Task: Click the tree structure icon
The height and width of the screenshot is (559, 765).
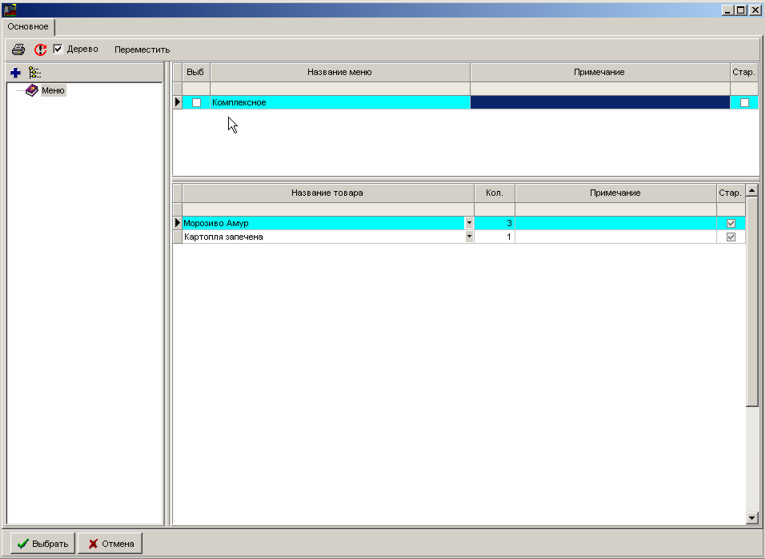Action: 35,73
